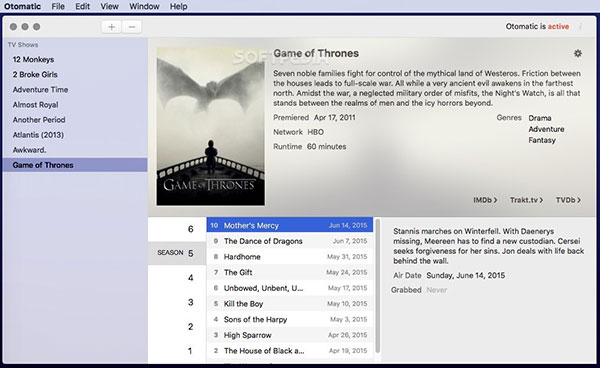Viewport: 600px width, 368px height.
Task: Open the TVDb link
Action: click(x=568, y=200)
